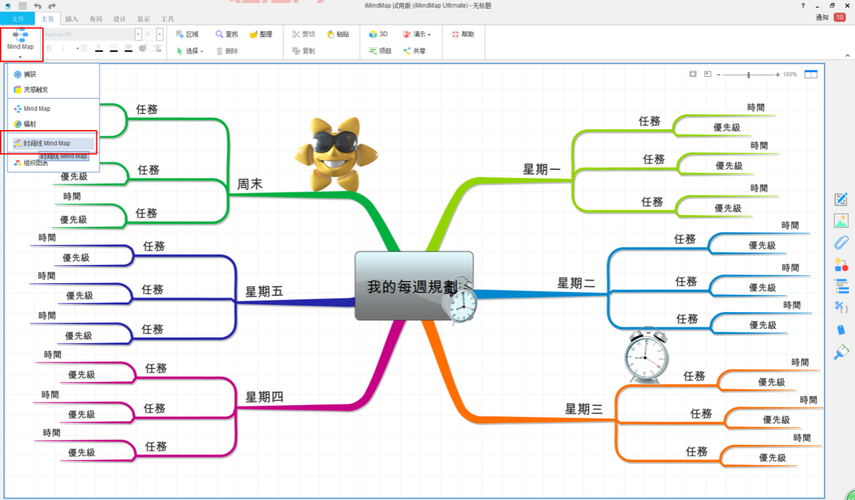
Task: Expand the Mind Map view dropdown arrow
Action: pos(20,59)
